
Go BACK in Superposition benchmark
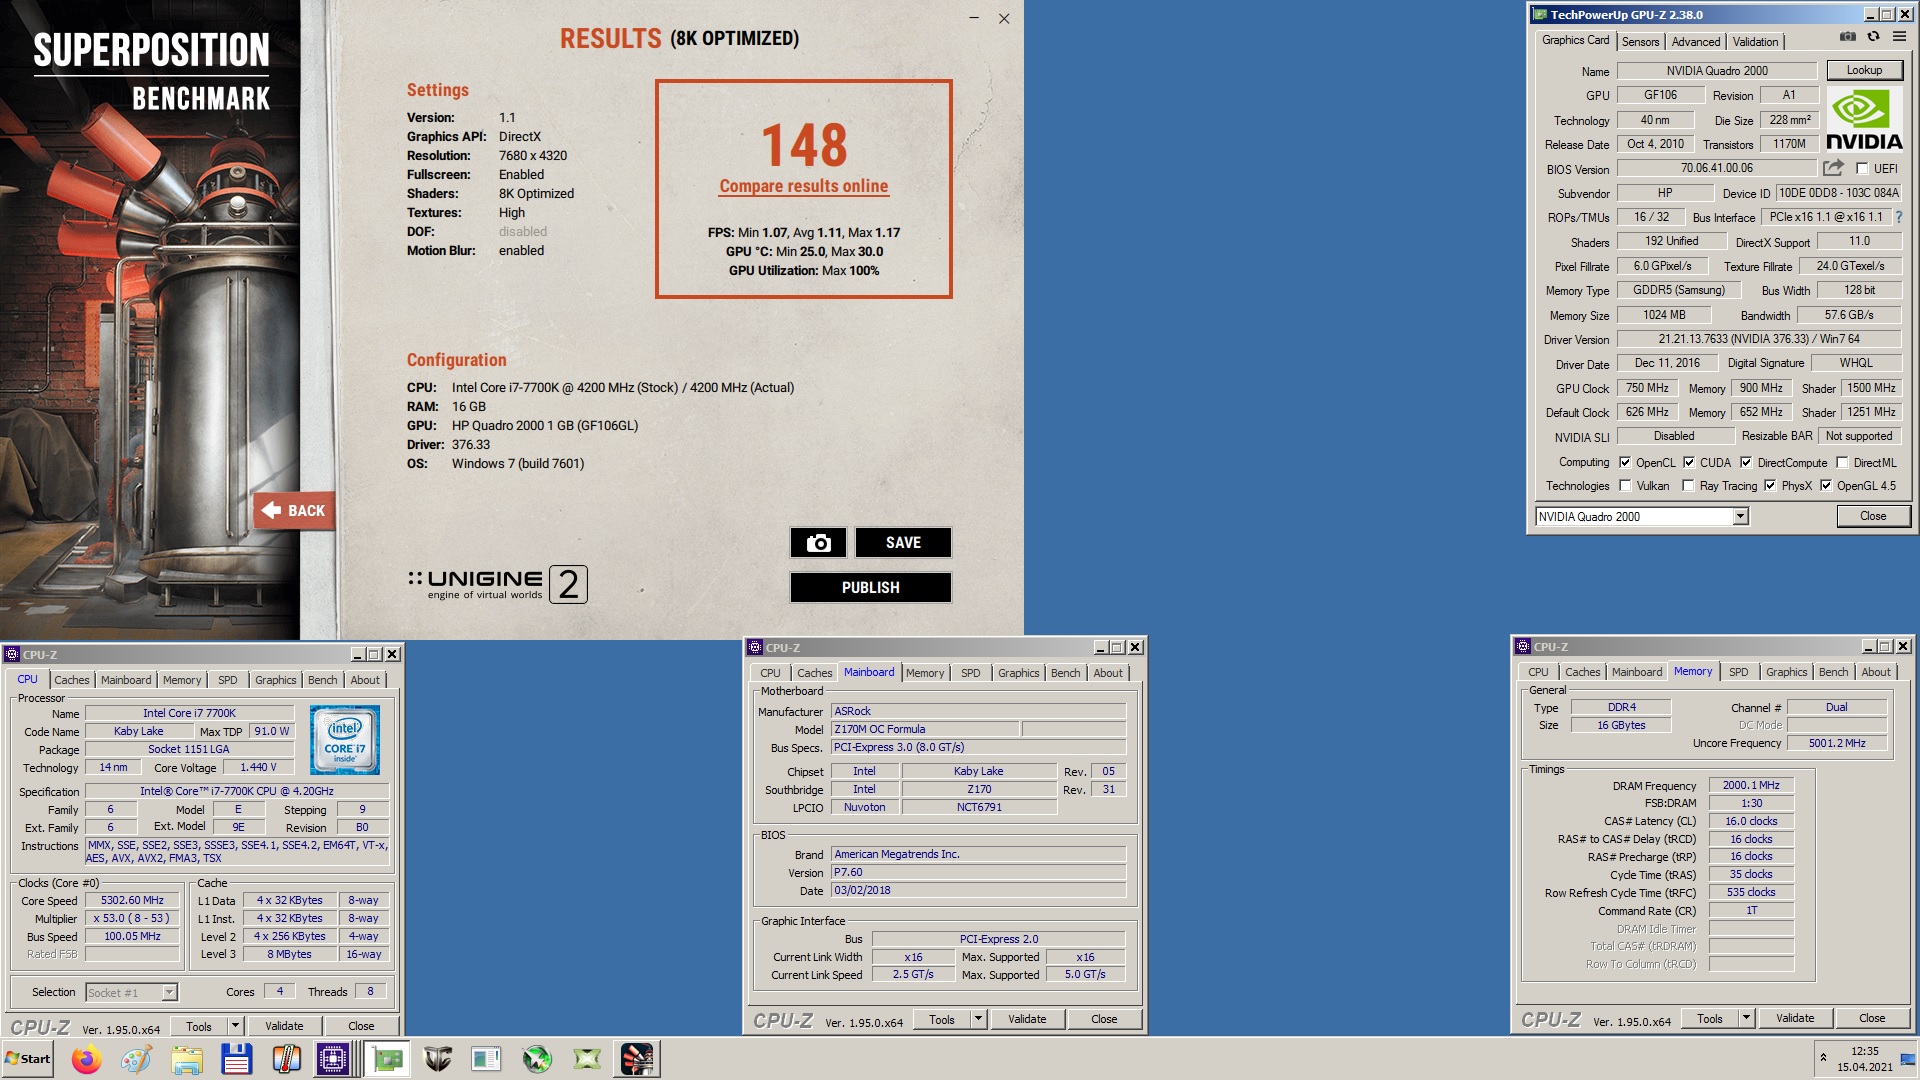pyautogui.click(x=293, y=510)
